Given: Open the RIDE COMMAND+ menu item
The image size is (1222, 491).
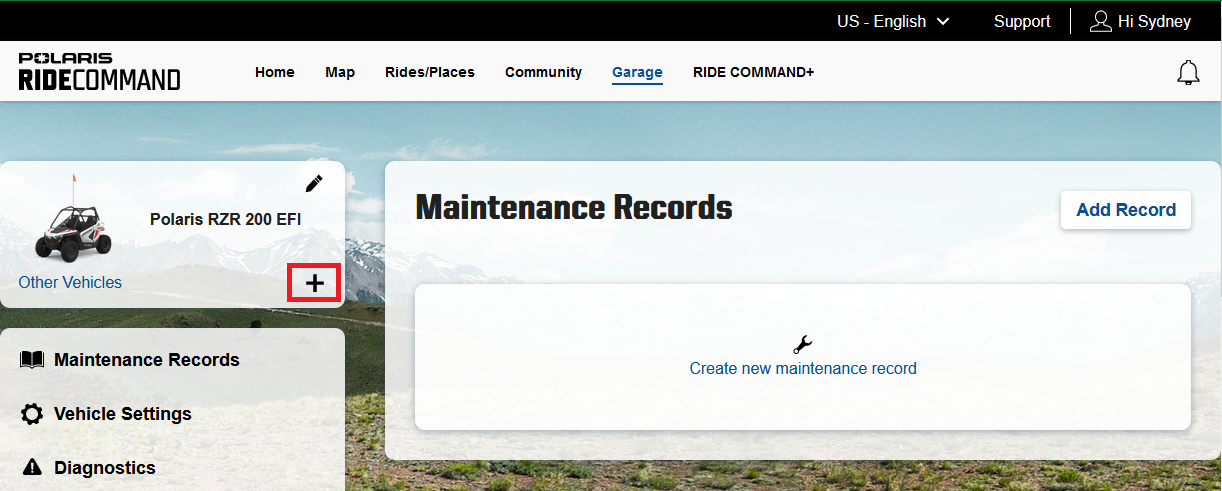Looking at the screenshot, I should click(753, 72).
